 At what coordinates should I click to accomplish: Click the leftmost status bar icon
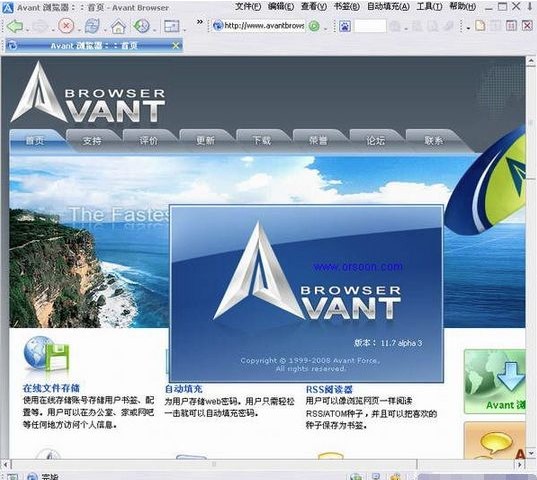[x=12, y=477]
